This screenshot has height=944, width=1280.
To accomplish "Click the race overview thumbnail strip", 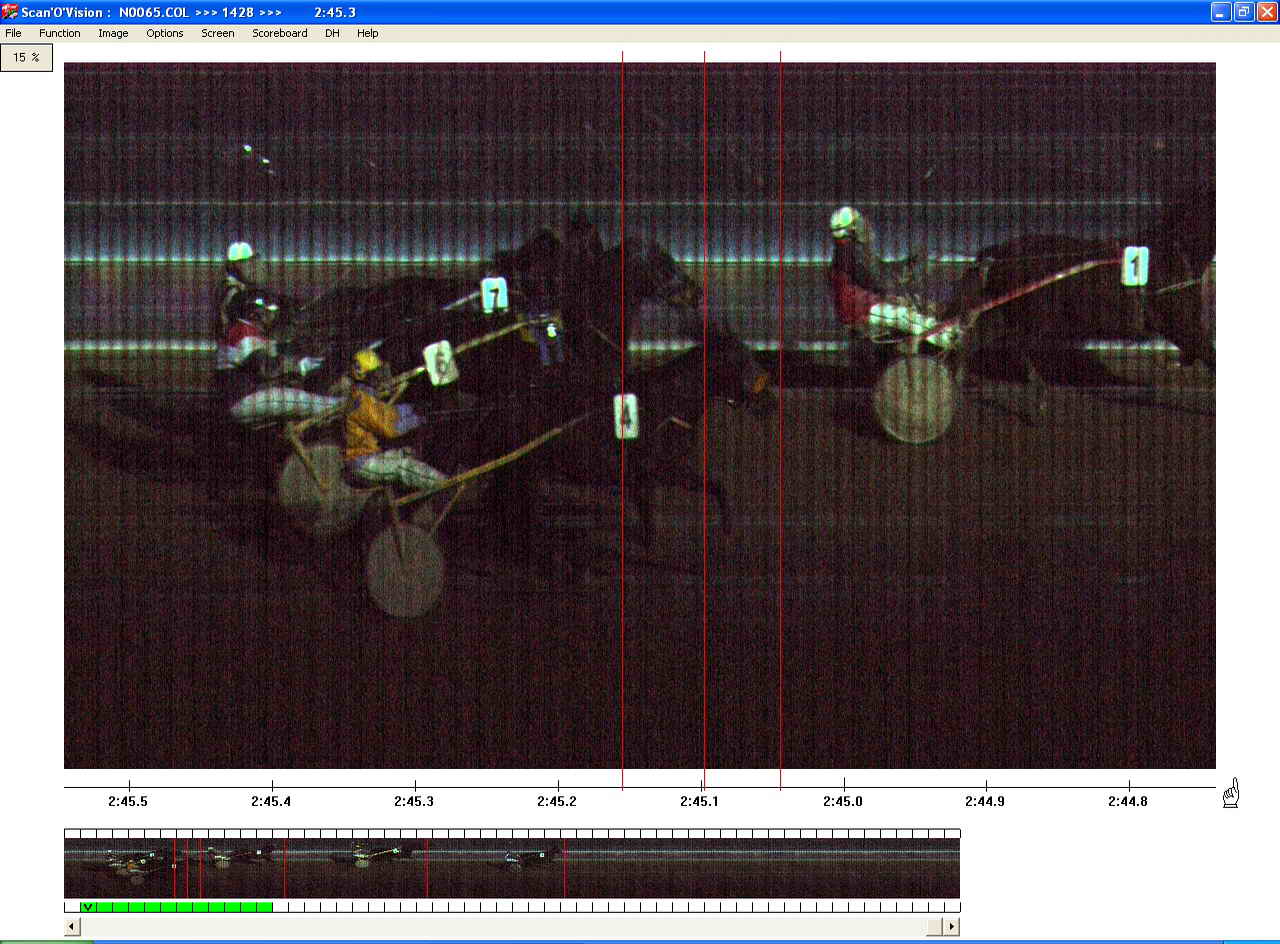I will click(x=511, y=867).
